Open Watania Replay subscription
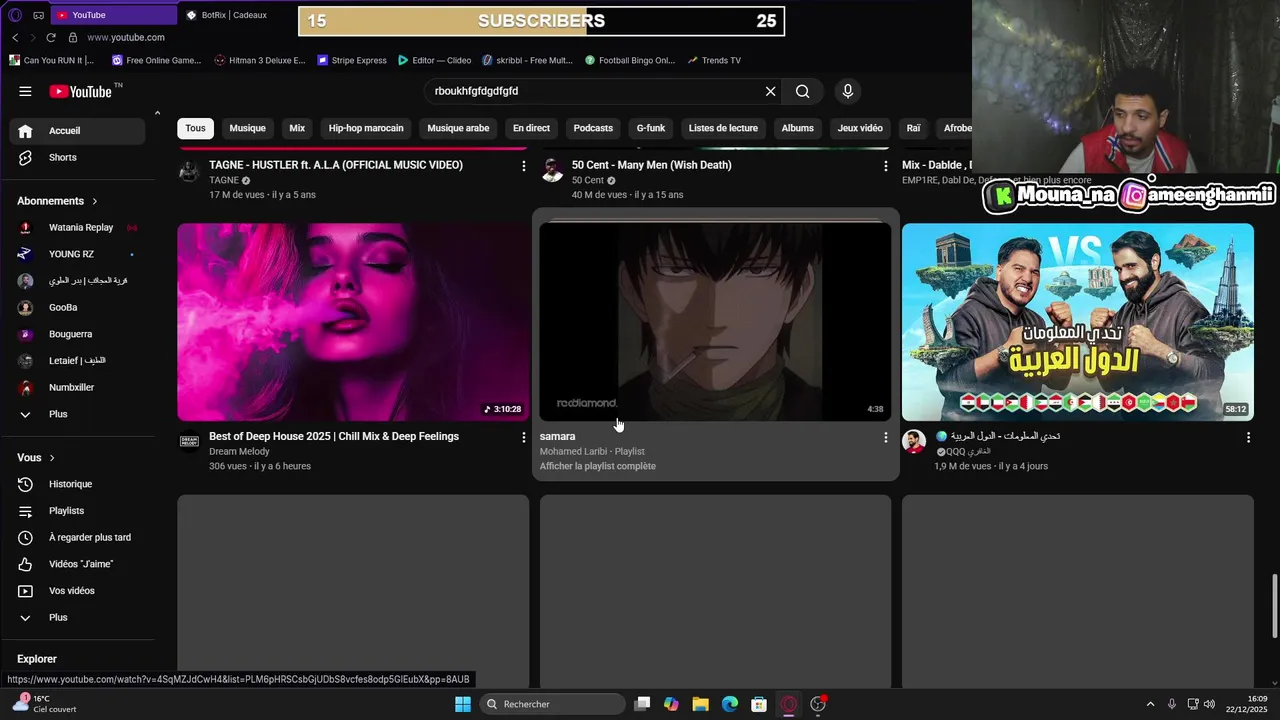1280x720 pixels. (x=77, y=227)
